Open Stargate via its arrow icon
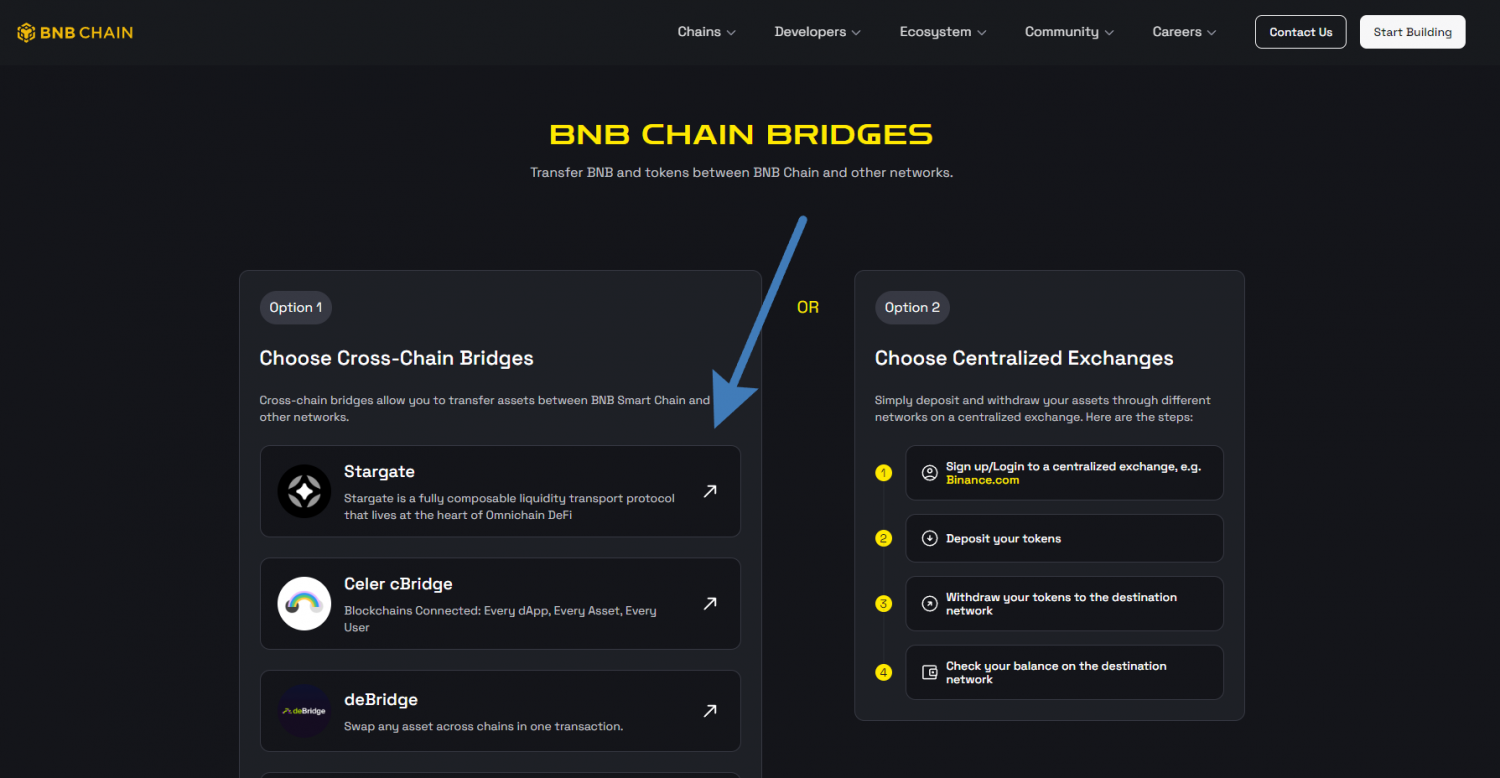1500x778 pixels. pyautogui.click(x=710, y=491)
